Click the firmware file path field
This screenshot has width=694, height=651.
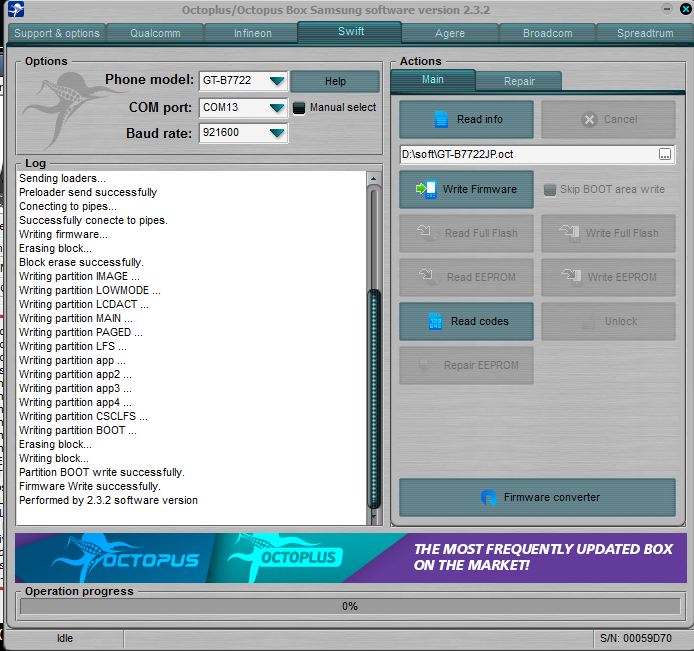pos(529,154)
